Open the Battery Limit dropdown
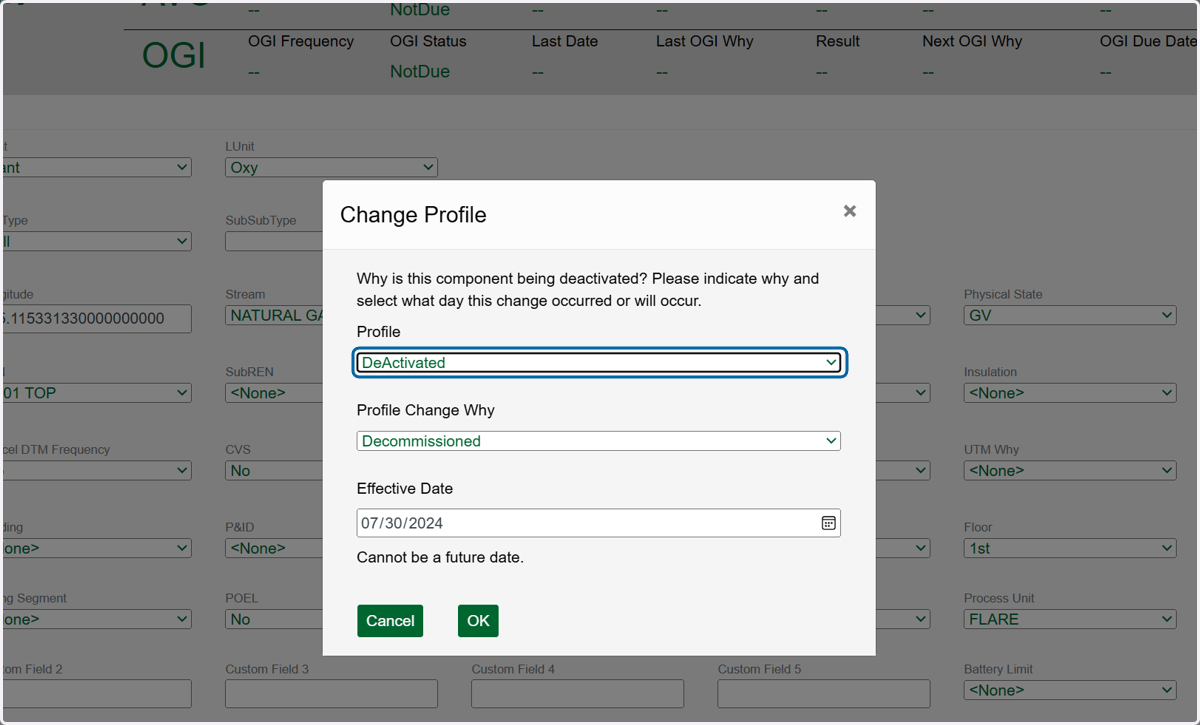The height and width of the screenshot is (725, 1200). [1070, 690]
